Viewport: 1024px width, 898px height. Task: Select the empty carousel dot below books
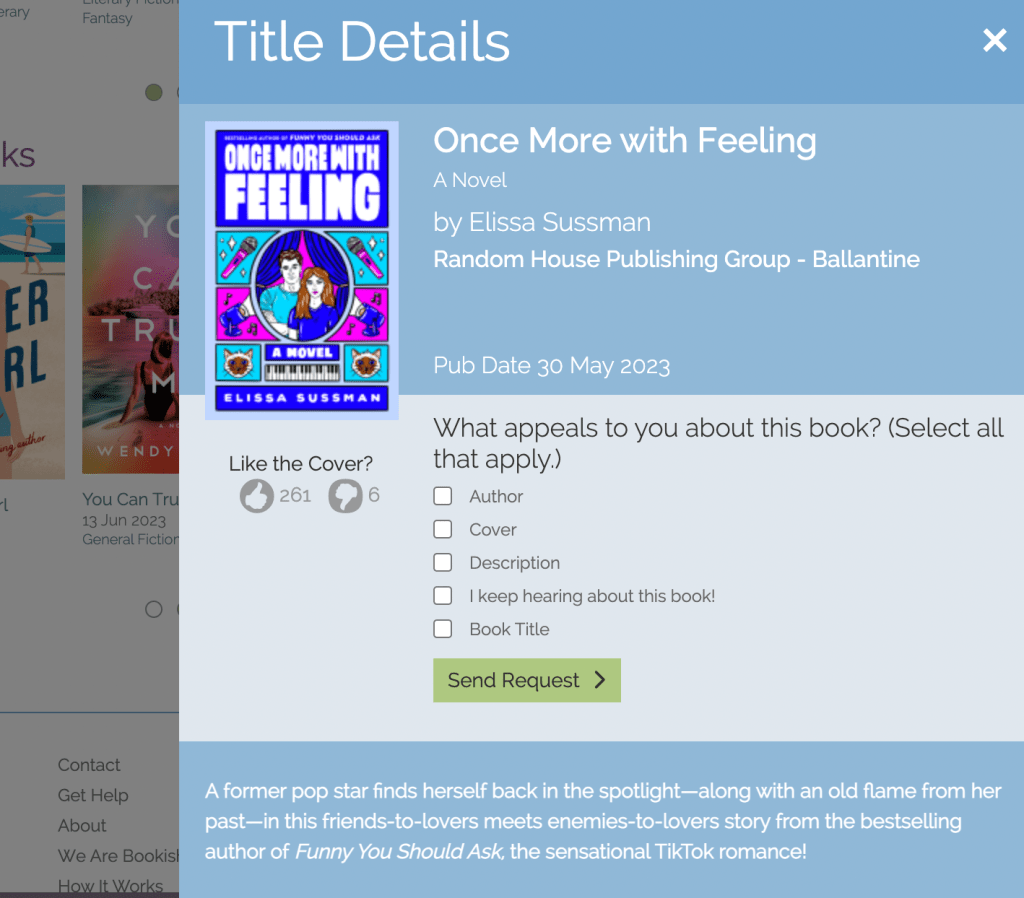tap(154, 609)
